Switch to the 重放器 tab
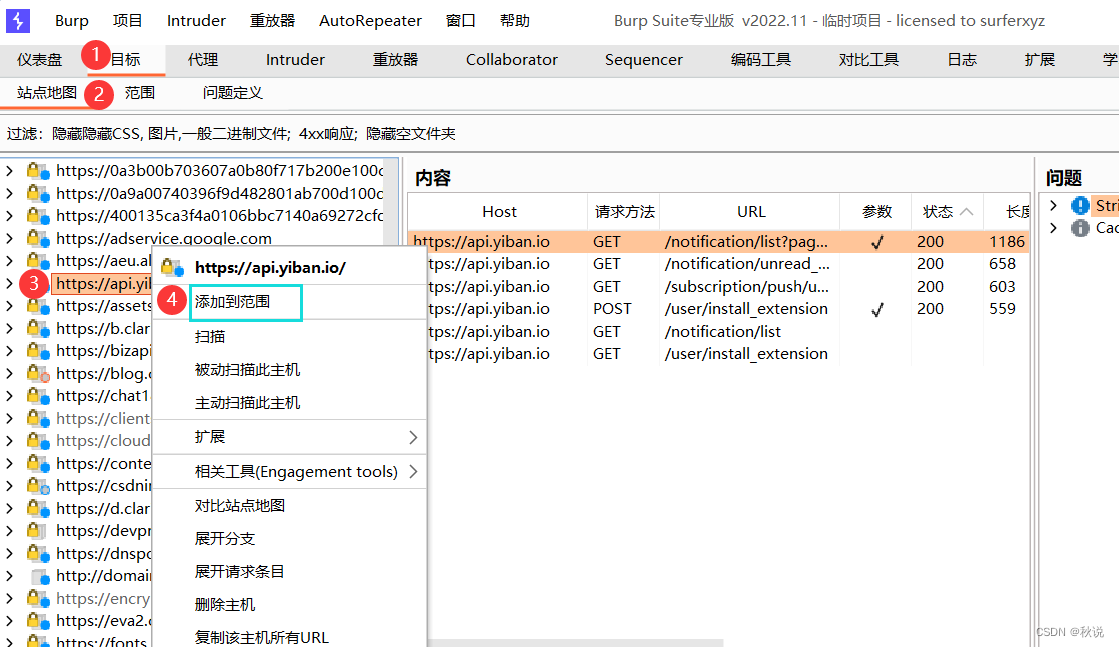The image size is (1119, 647). point(395,60)
